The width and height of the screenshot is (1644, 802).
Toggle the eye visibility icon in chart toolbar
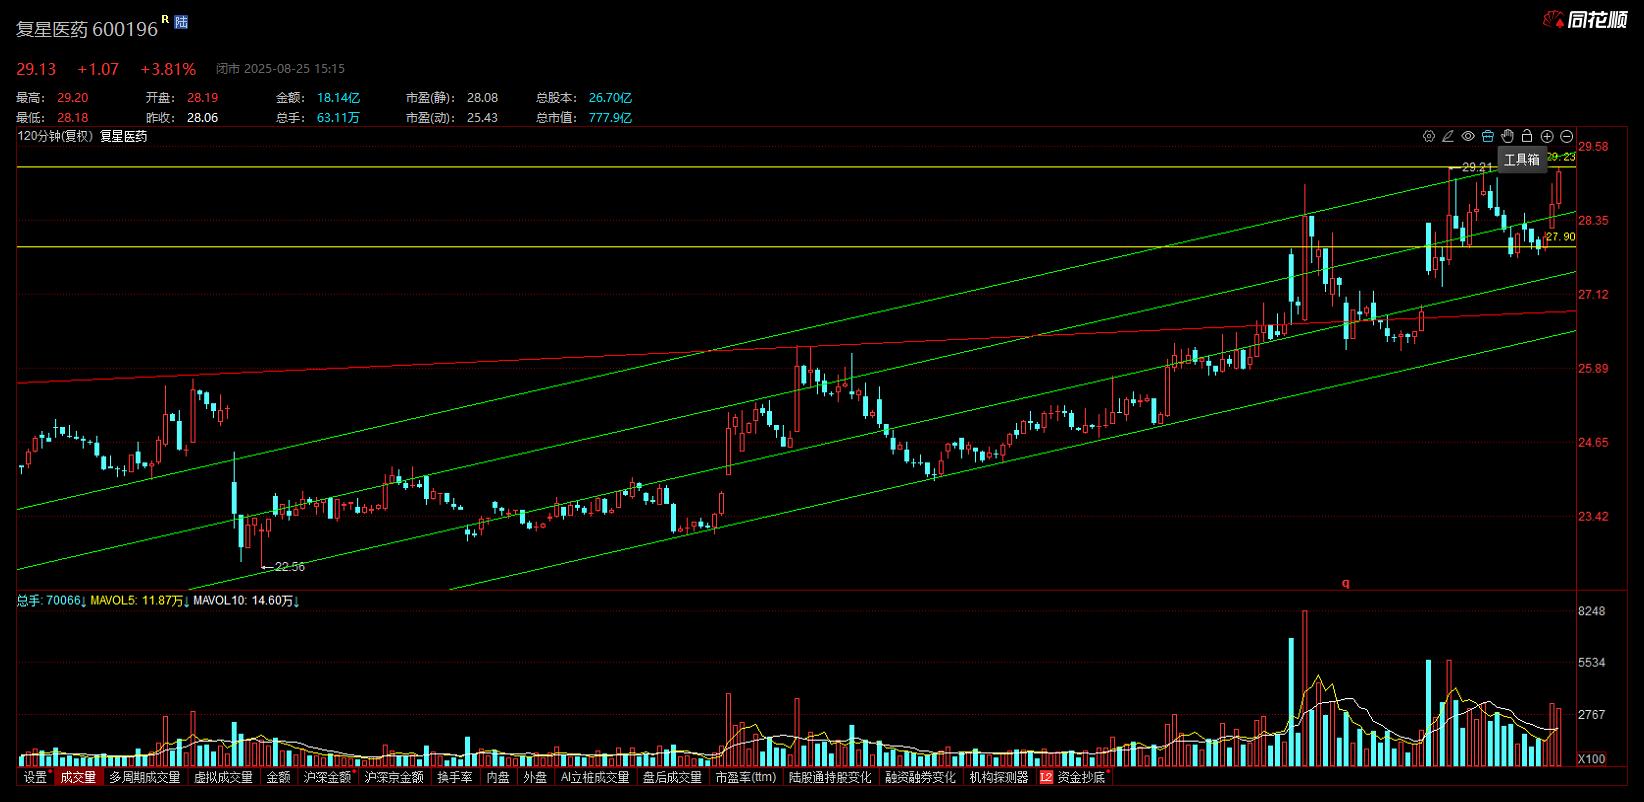(1468, 136)
